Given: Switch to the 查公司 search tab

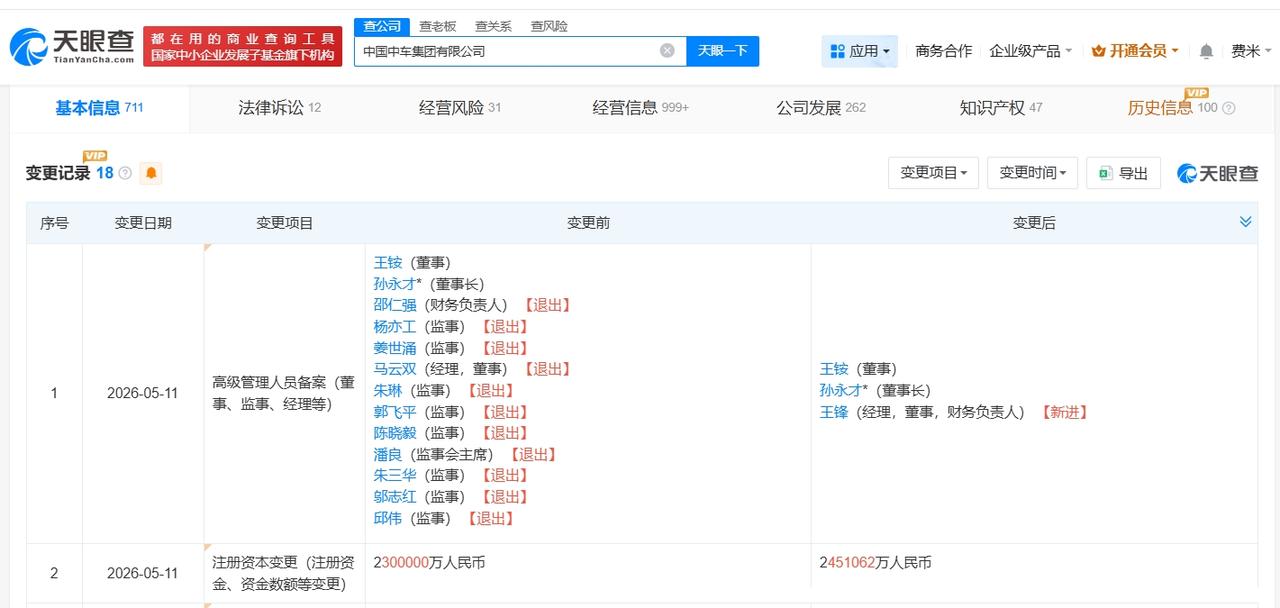Looking at the screenshot, I should tap(382, 26).
